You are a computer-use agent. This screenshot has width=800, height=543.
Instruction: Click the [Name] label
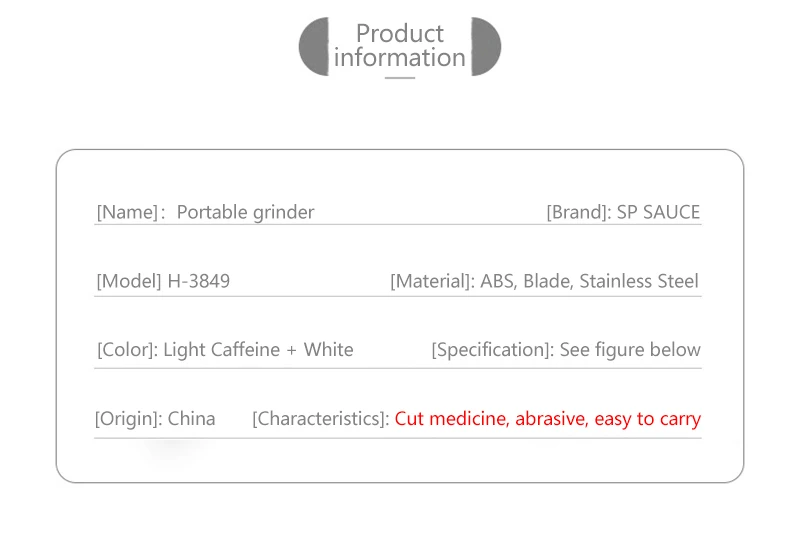tap(131, 212)
